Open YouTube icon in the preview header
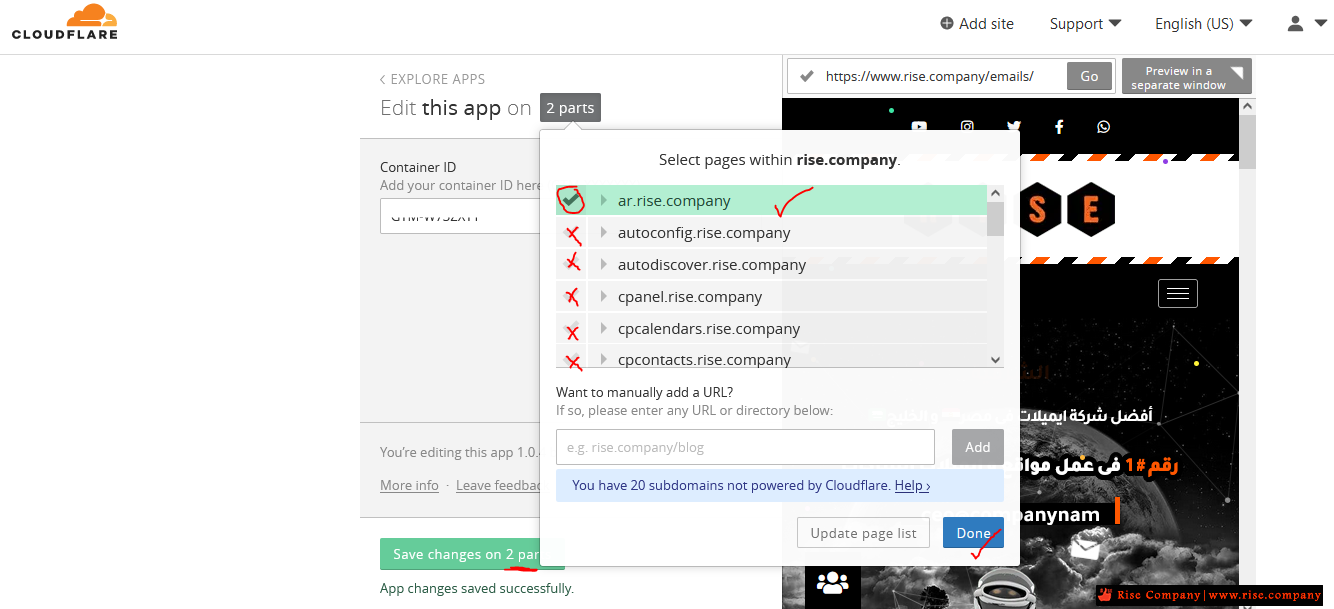Image resolution: width=1334 pixels, height=609 pixels. 919,127
